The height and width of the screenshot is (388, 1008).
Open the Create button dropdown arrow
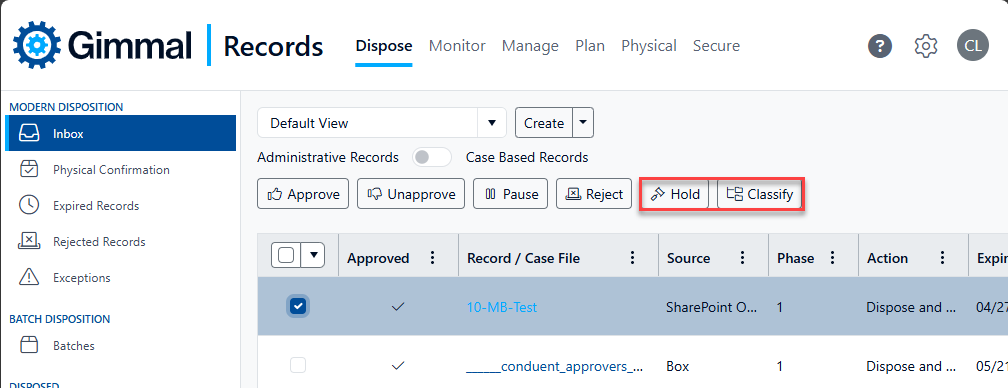(x=582, y=123)
